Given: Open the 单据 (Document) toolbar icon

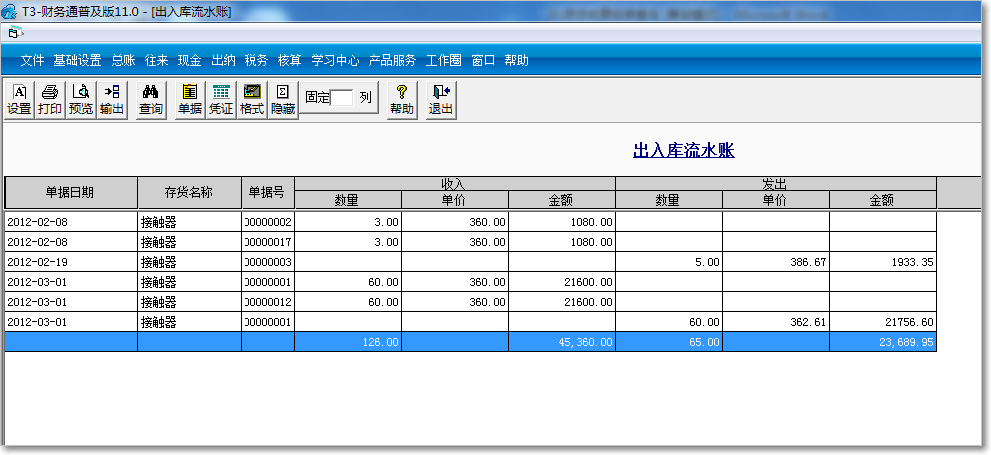Looking at the screenshot, I should pos(190,100).
